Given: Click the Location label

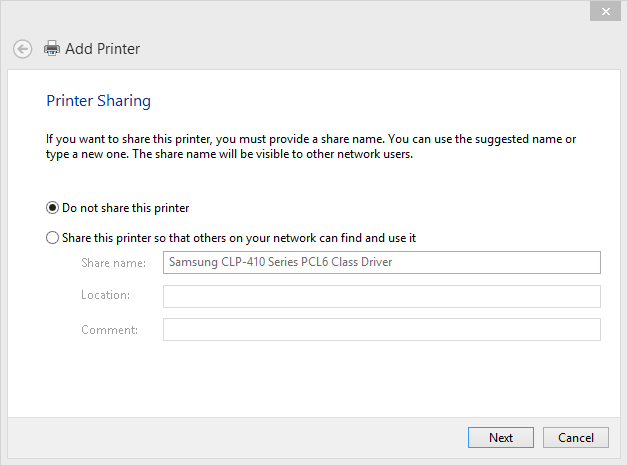Looking at the screenshot, I should click(x=106, y=295).
